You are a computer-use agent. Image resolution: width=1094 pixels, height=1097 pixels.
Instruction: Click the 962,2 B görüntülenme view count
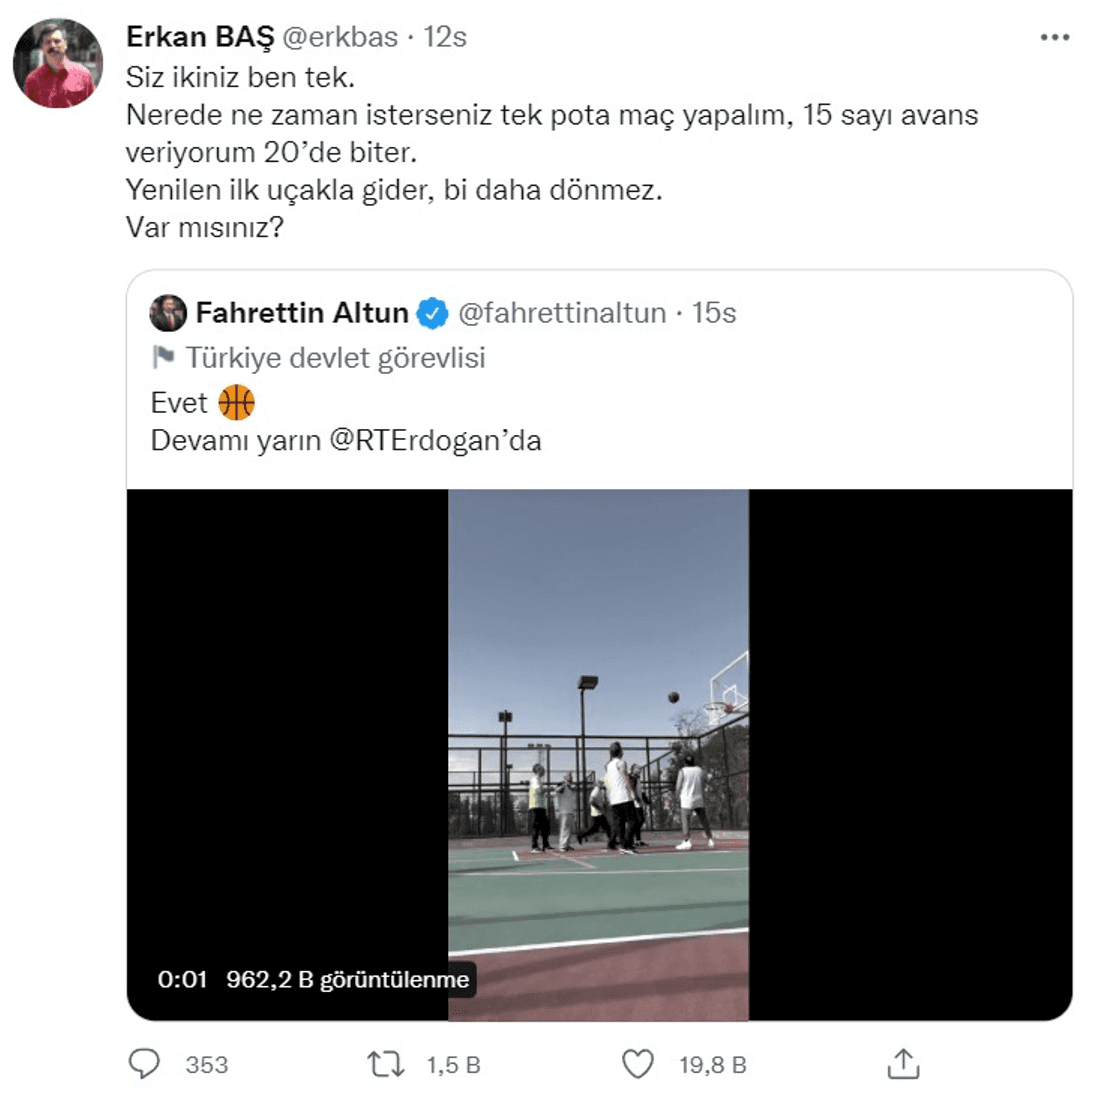[x=347, y=979]
